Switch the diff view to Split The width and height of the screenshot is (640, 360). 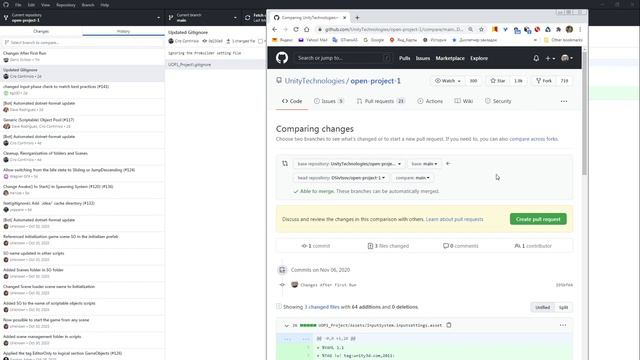coord(563,307)
